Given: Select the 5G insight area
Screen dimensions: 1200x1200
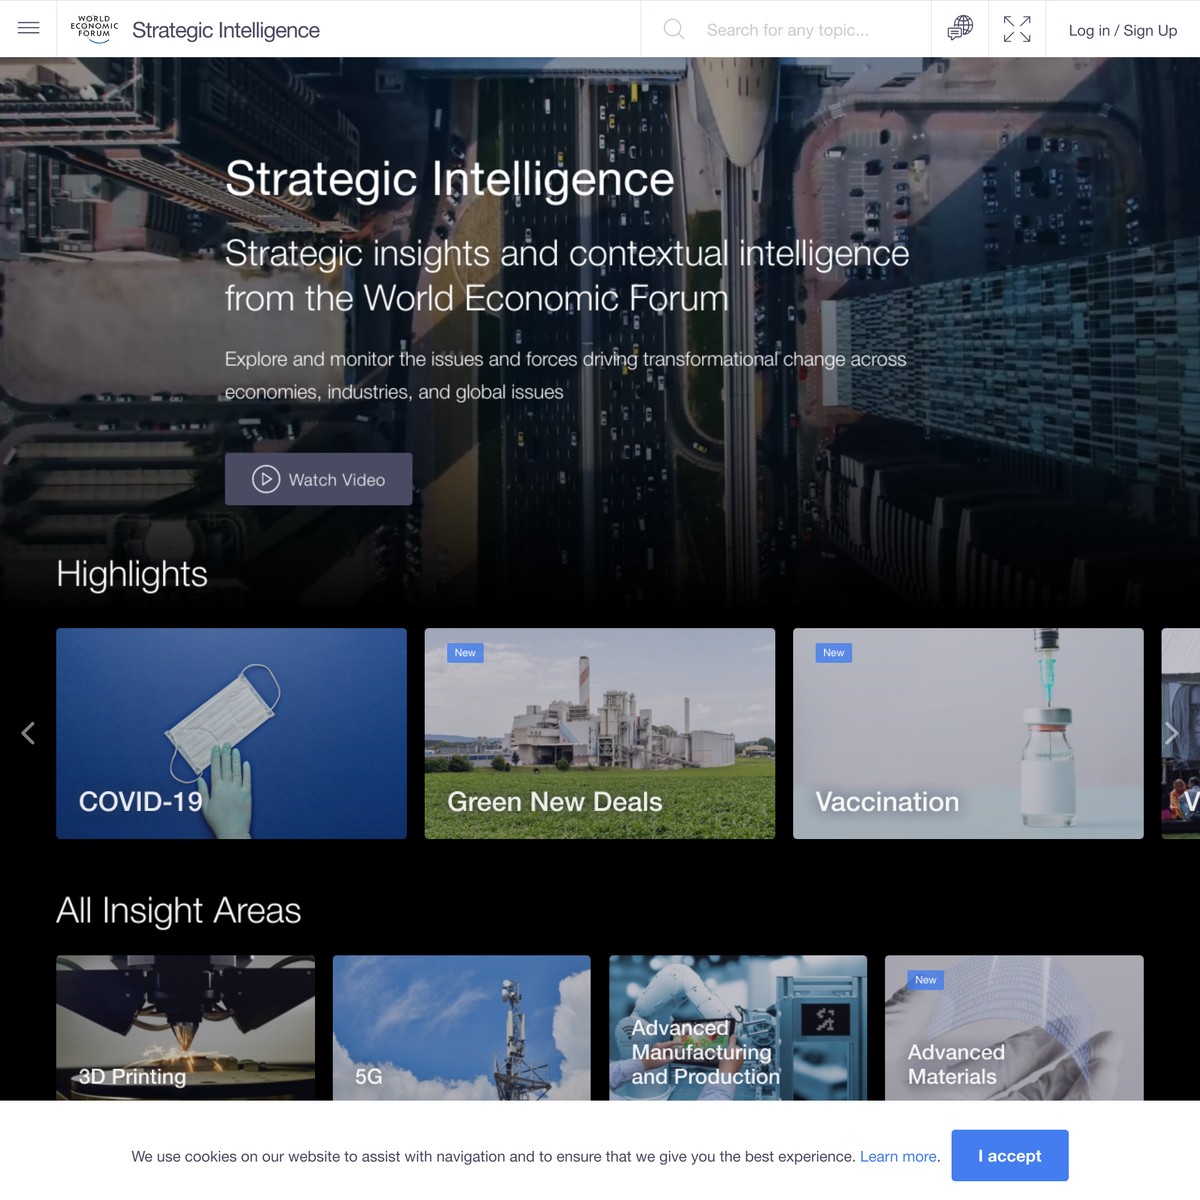Looking at the screenshot, I should pos(461,1028).
